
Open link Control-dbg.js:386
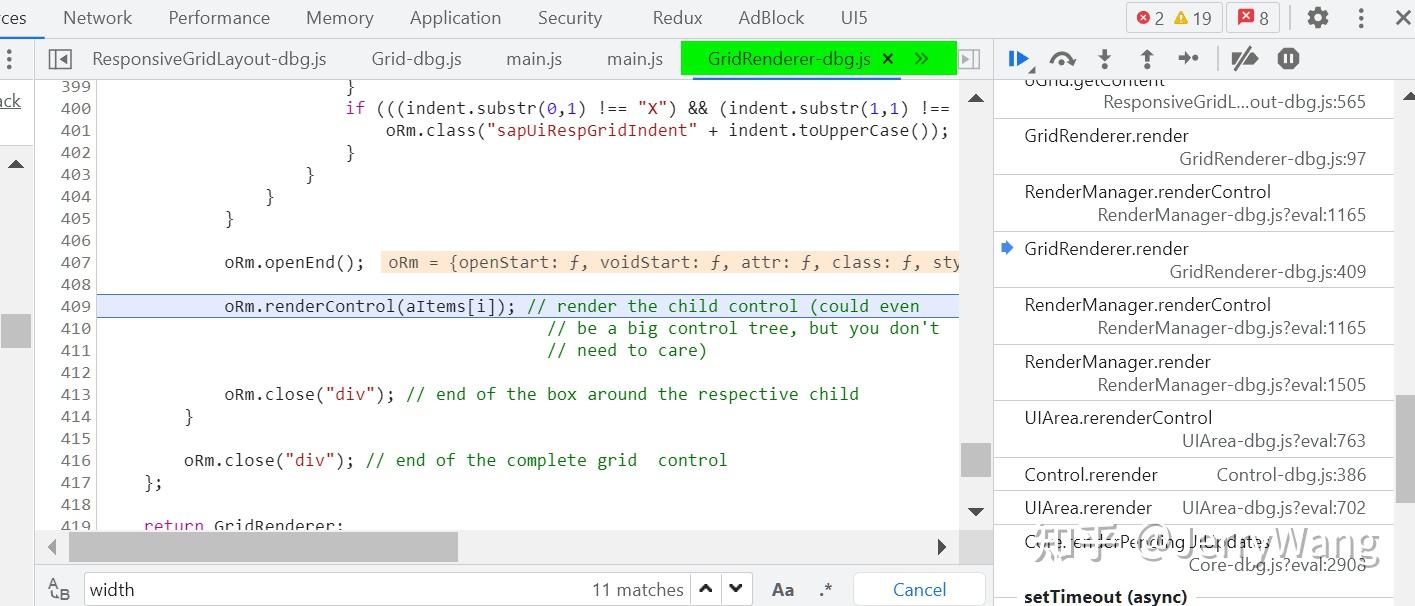(x=1291, y=475)
